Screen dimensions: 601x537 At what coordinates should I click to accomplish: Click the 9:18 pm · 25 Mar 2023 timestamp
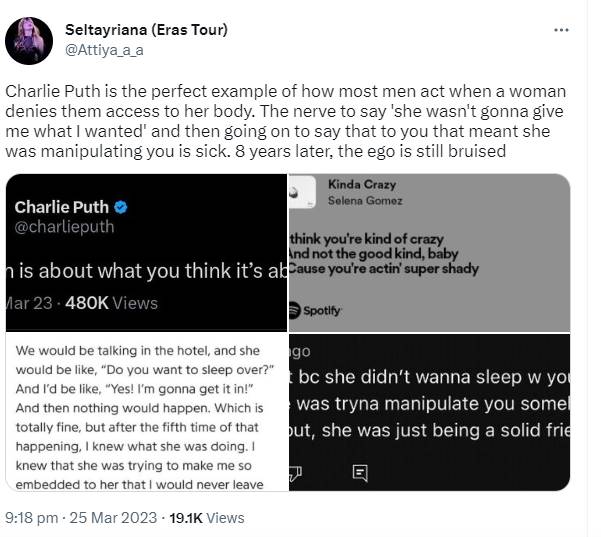coord(78,518)
